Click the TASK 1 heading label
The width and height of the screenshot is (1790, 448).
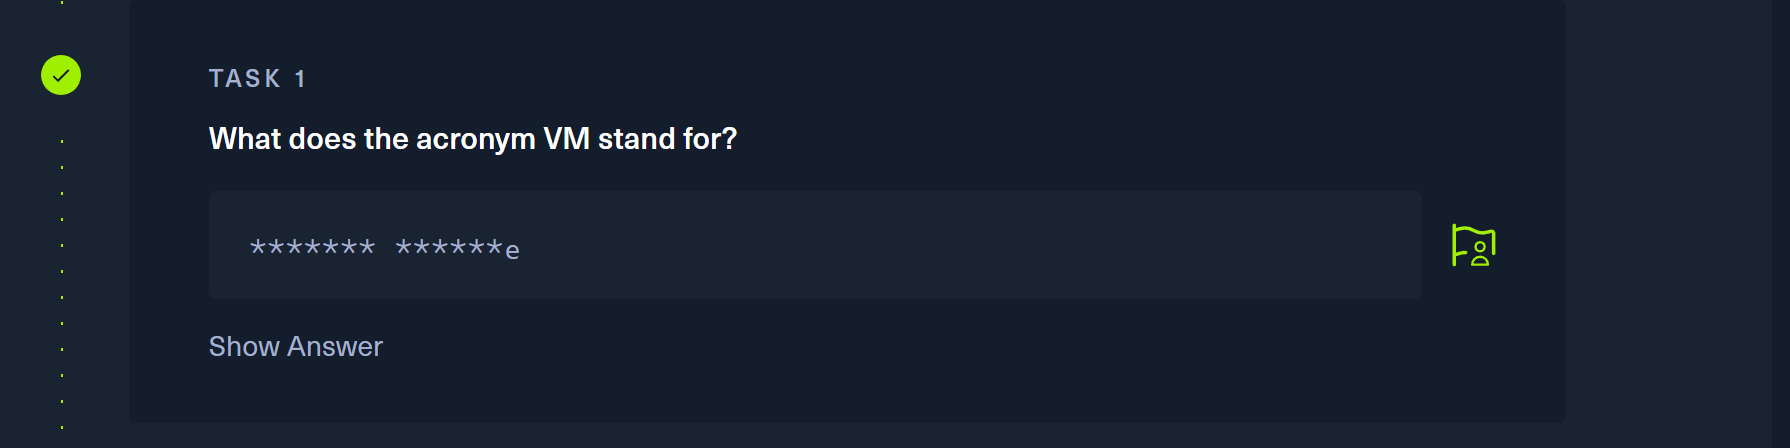click(x=257, y=78)
